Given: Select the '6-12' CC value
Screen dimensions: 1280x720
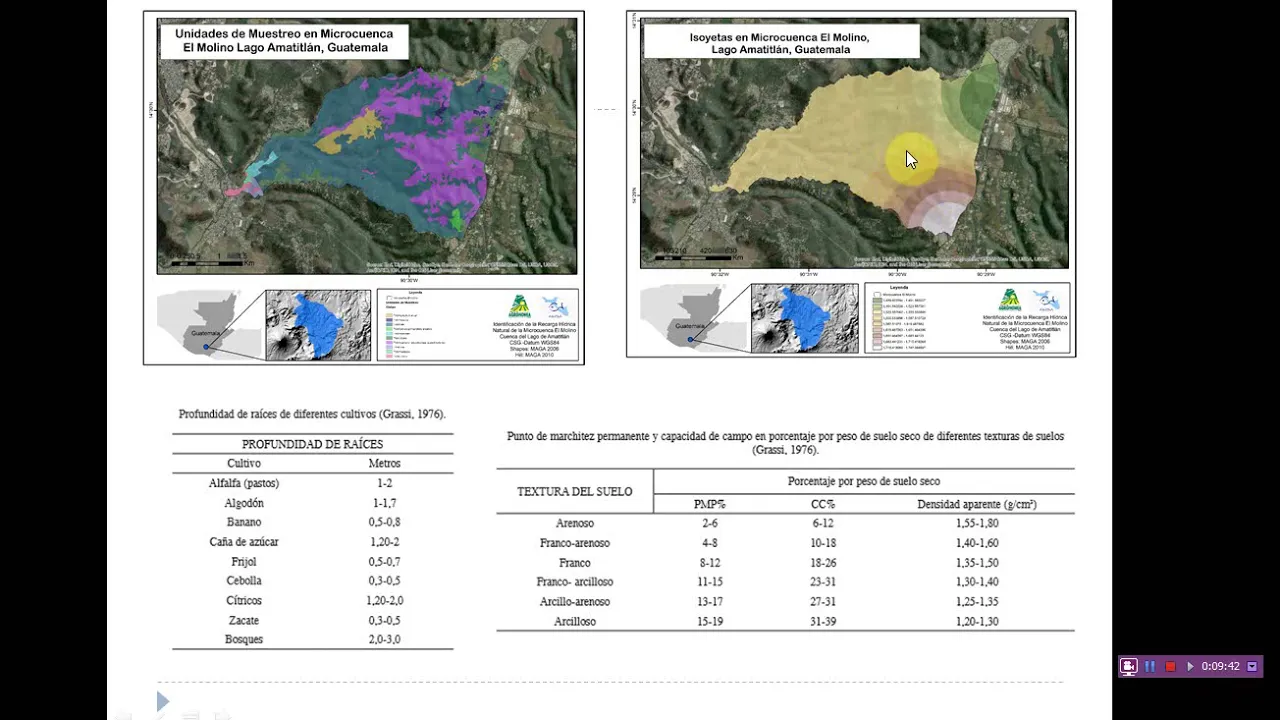Looking at the screenshot, I should (823, 523).
